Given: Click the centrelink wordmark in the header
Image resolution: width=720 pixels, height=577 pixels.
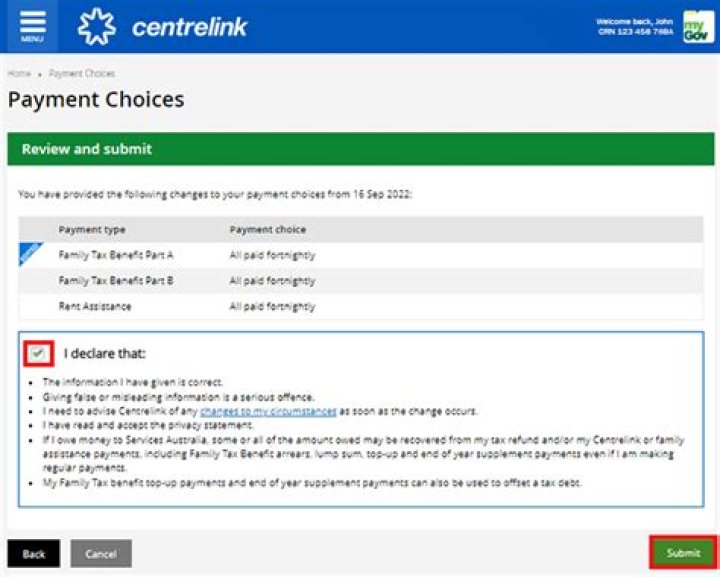Looking at the screenshot, I should pos(189,26).
